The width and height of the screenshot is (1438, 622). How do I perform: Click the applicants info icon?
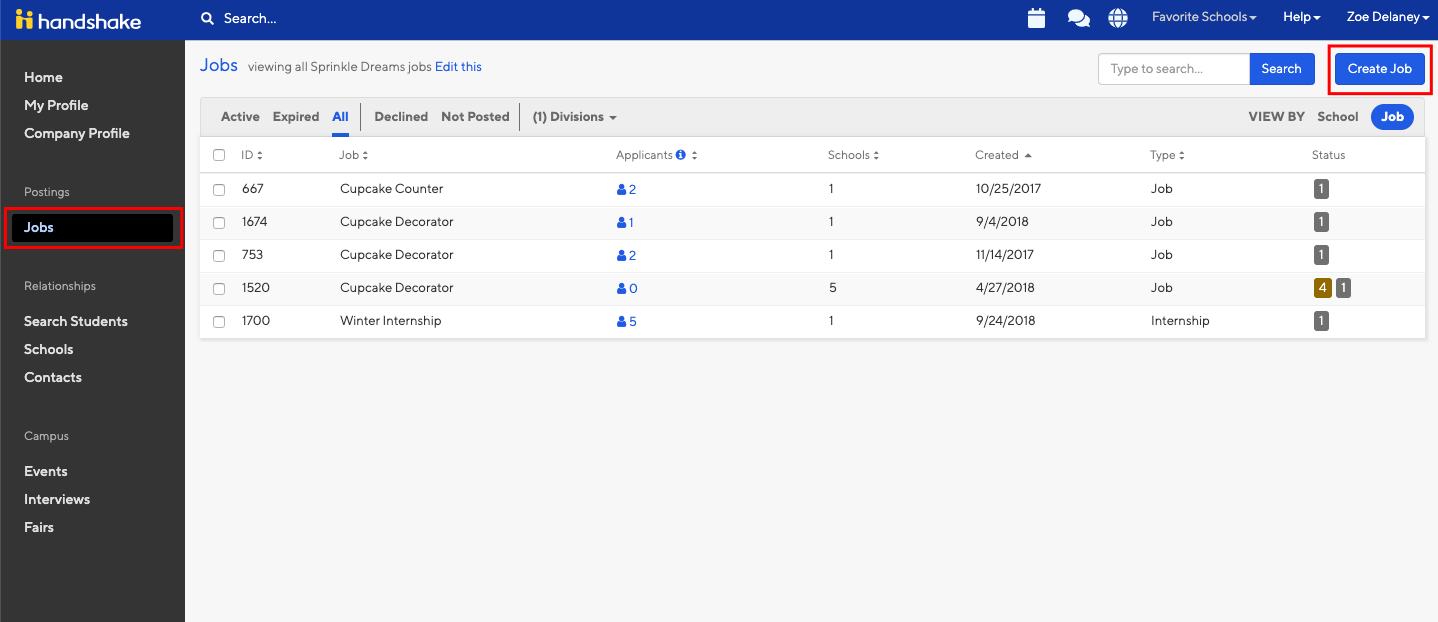point(681,155)
